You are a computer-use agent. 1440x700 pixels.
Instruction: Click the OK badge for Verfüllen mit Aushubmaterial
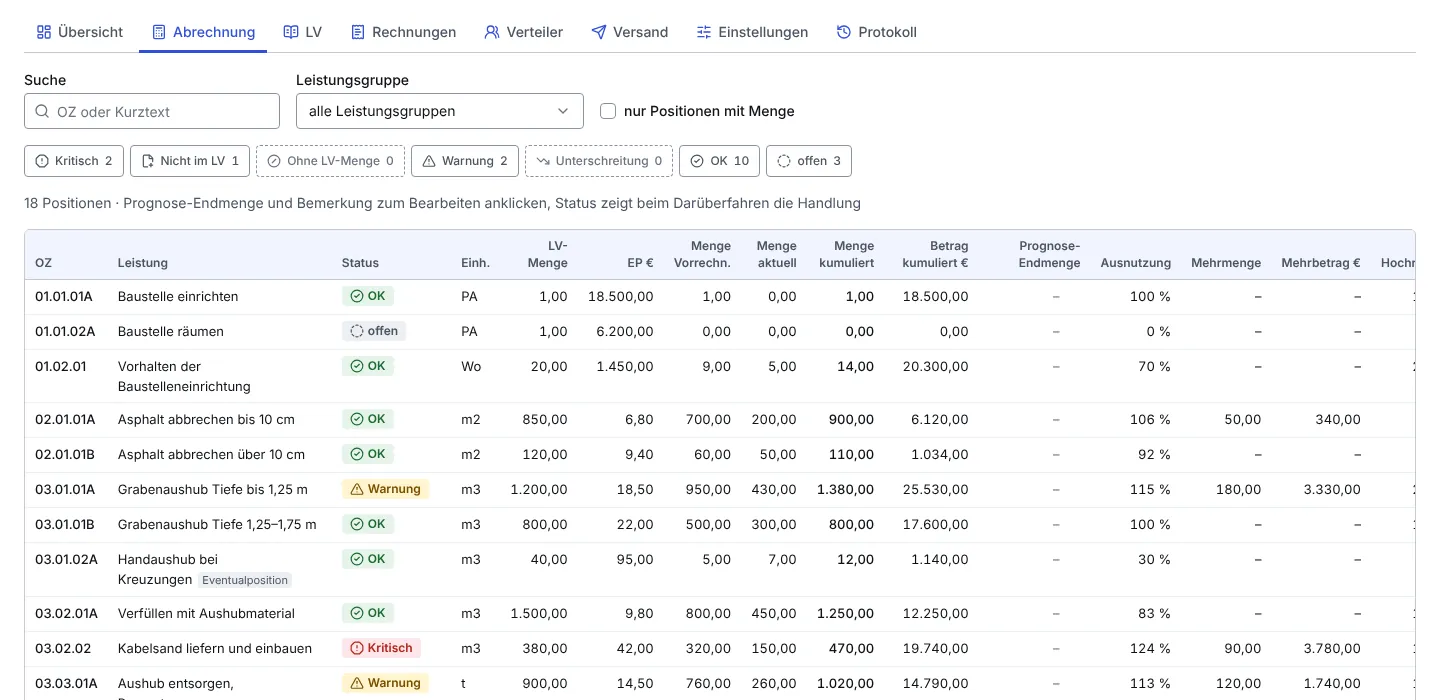coord(367,613)
